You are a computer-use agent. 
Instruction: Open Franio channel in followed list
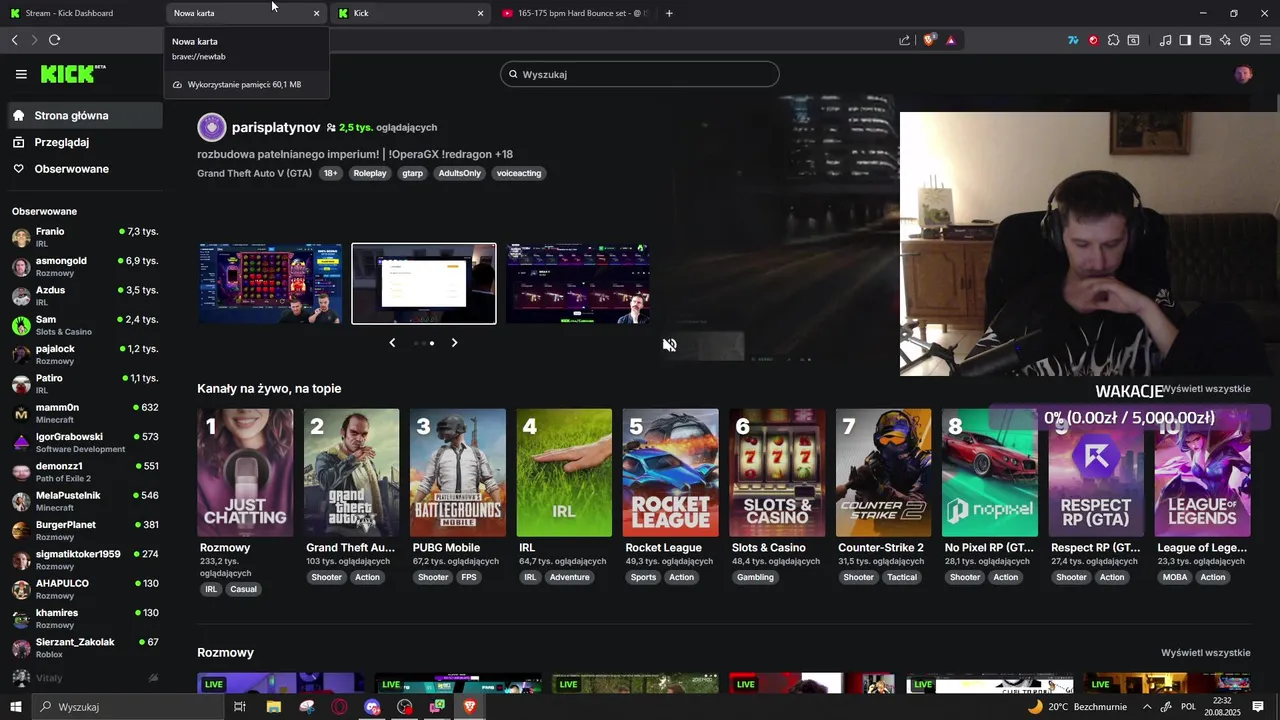(85, 237)
